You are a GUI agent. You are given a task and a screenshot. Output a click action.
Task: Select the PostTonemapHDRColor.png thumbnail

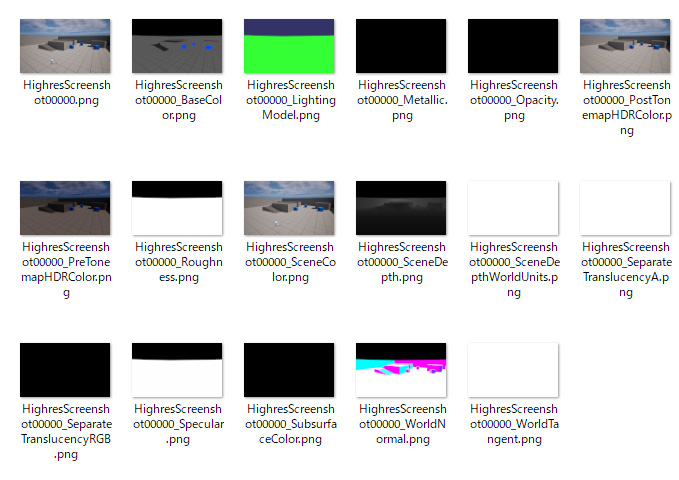point(625,46)
